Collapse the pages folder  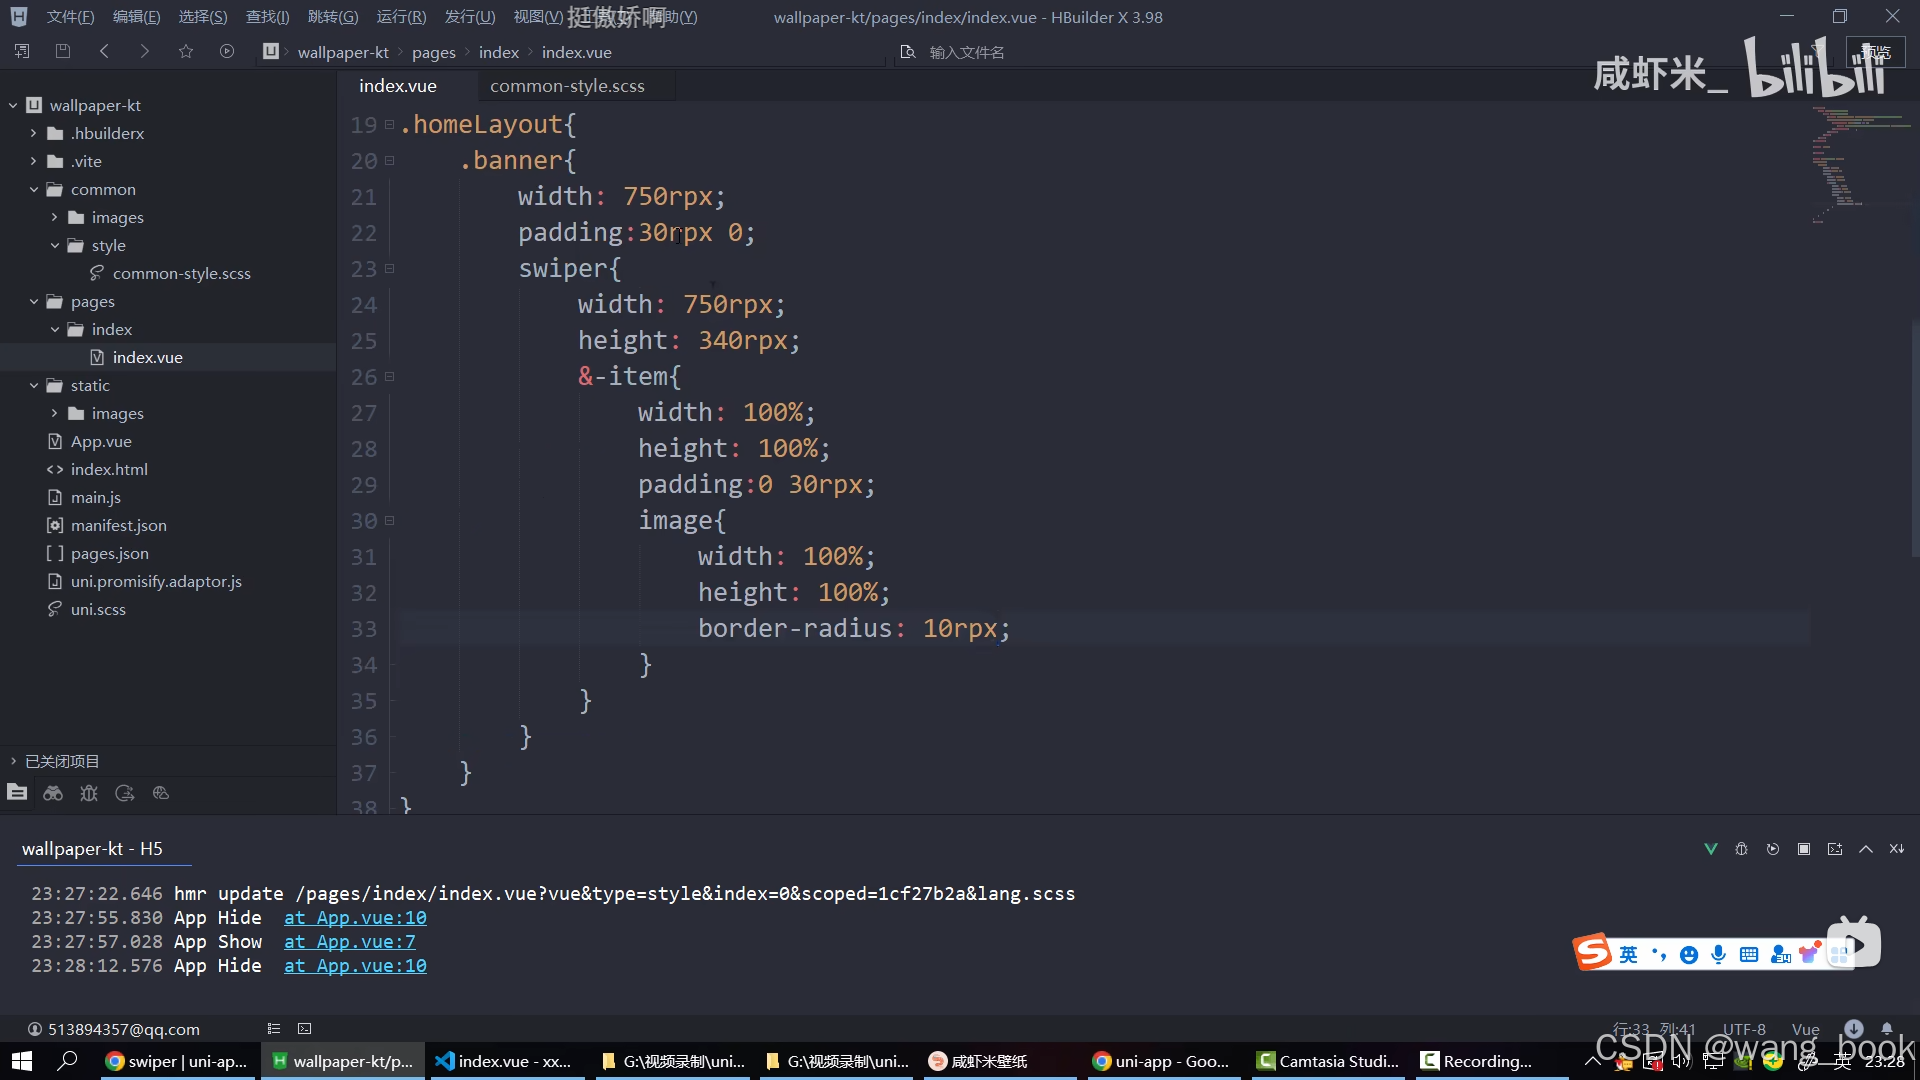(33, 301)
